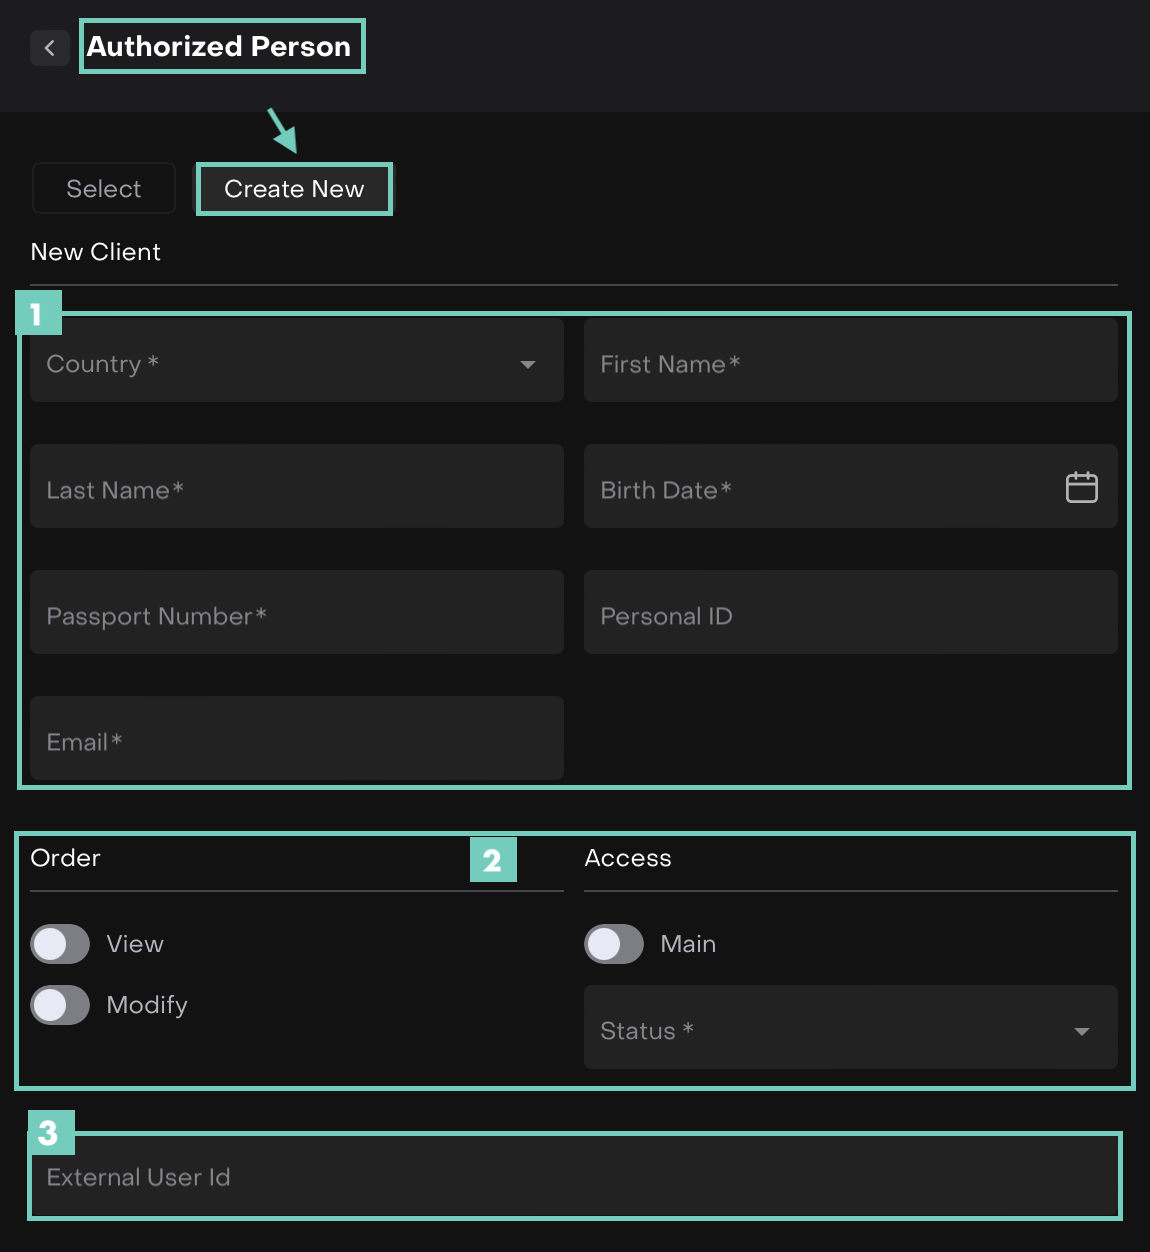Switch to the Create New tab

(x=294, y=189)
